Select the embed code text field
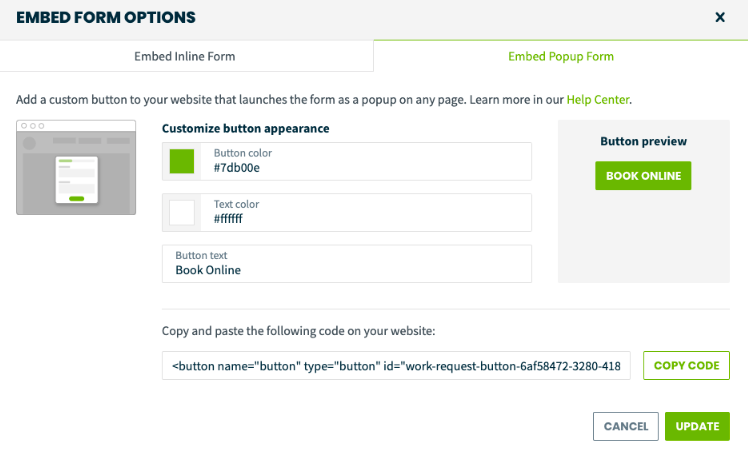 (x=396, y=366)
